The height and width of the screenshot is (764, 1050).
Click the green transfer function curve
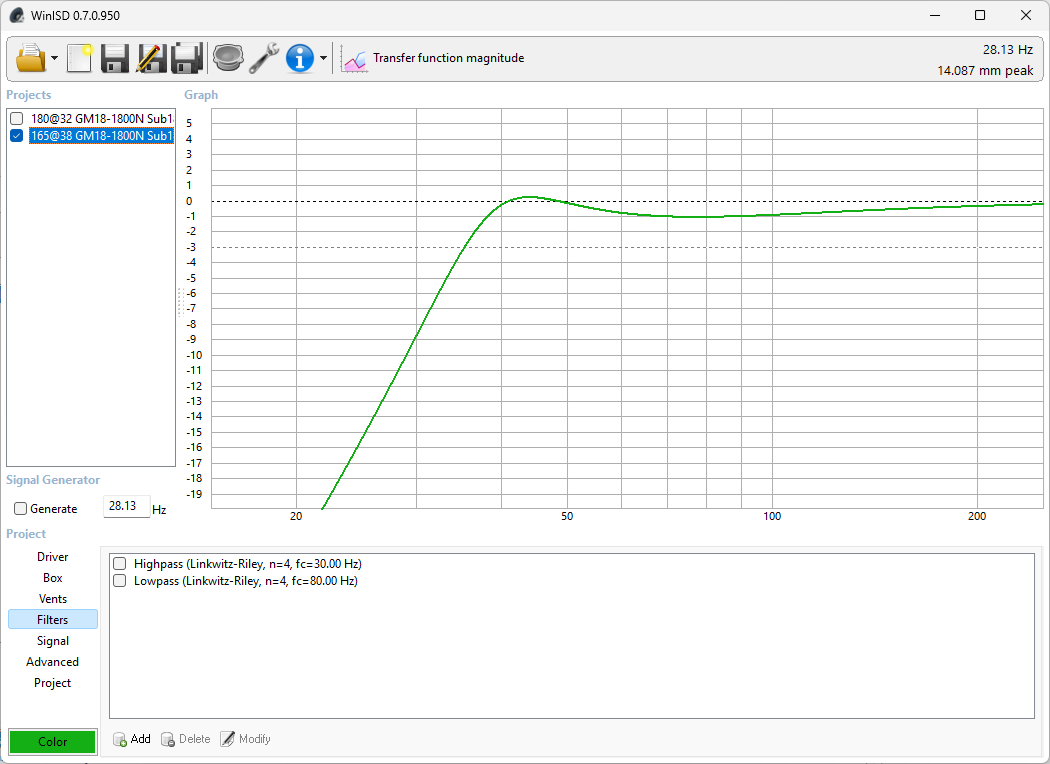click(415, 335)
